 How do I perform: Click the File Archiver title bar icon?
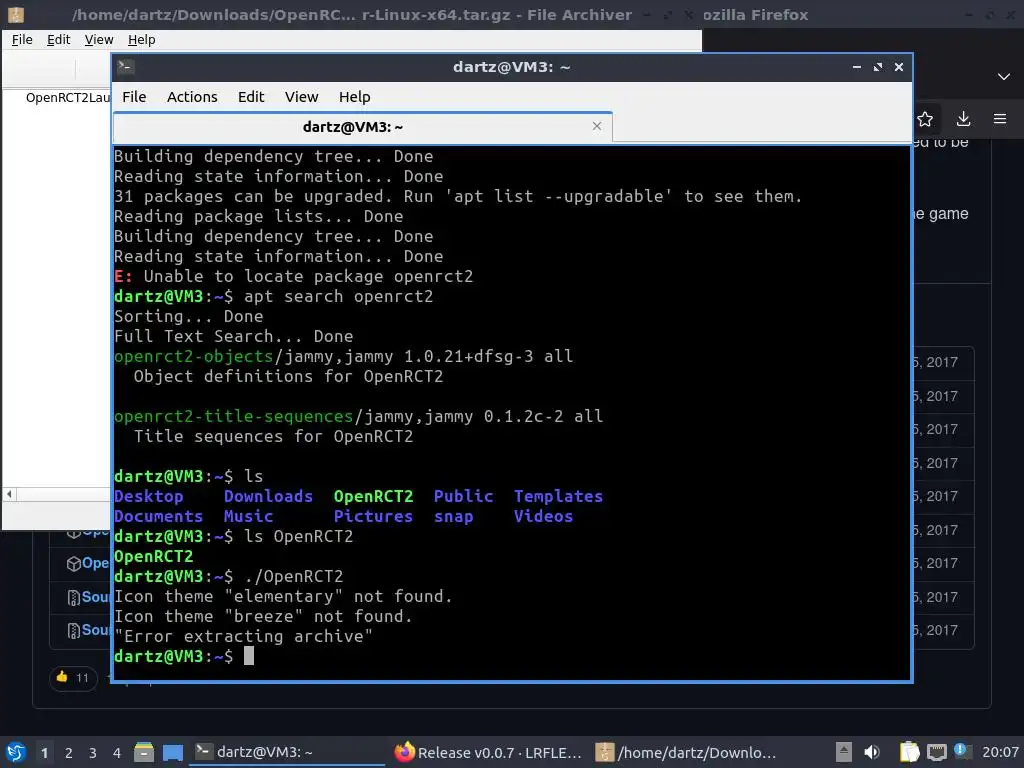point(16,14)
